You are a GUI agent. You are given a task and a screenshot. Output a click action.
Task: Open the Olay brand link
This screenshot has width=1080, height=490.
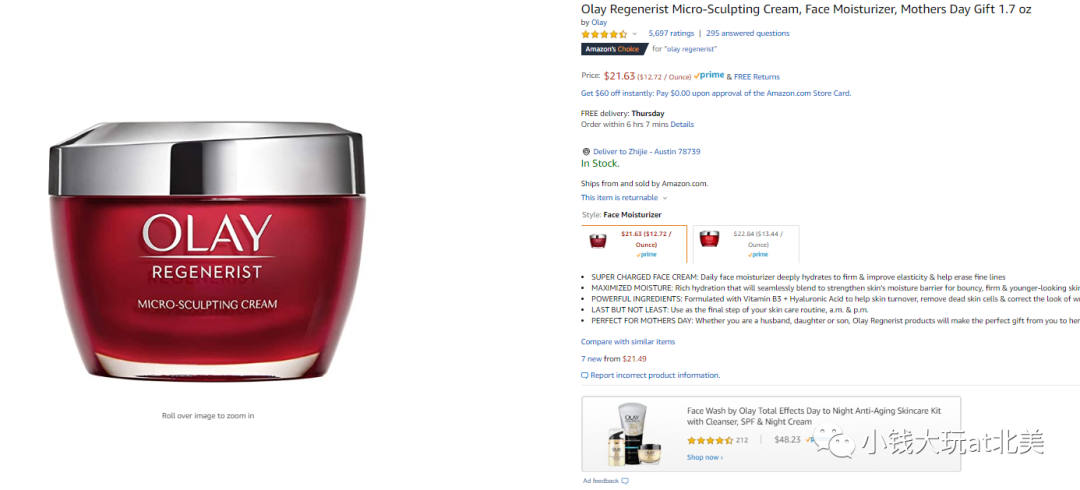point(599,22)
